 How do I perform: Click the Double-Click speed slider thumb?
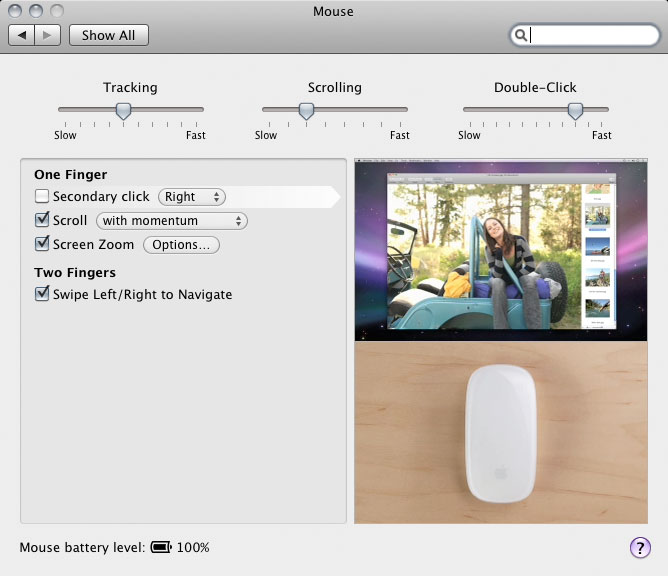[575, 111]
